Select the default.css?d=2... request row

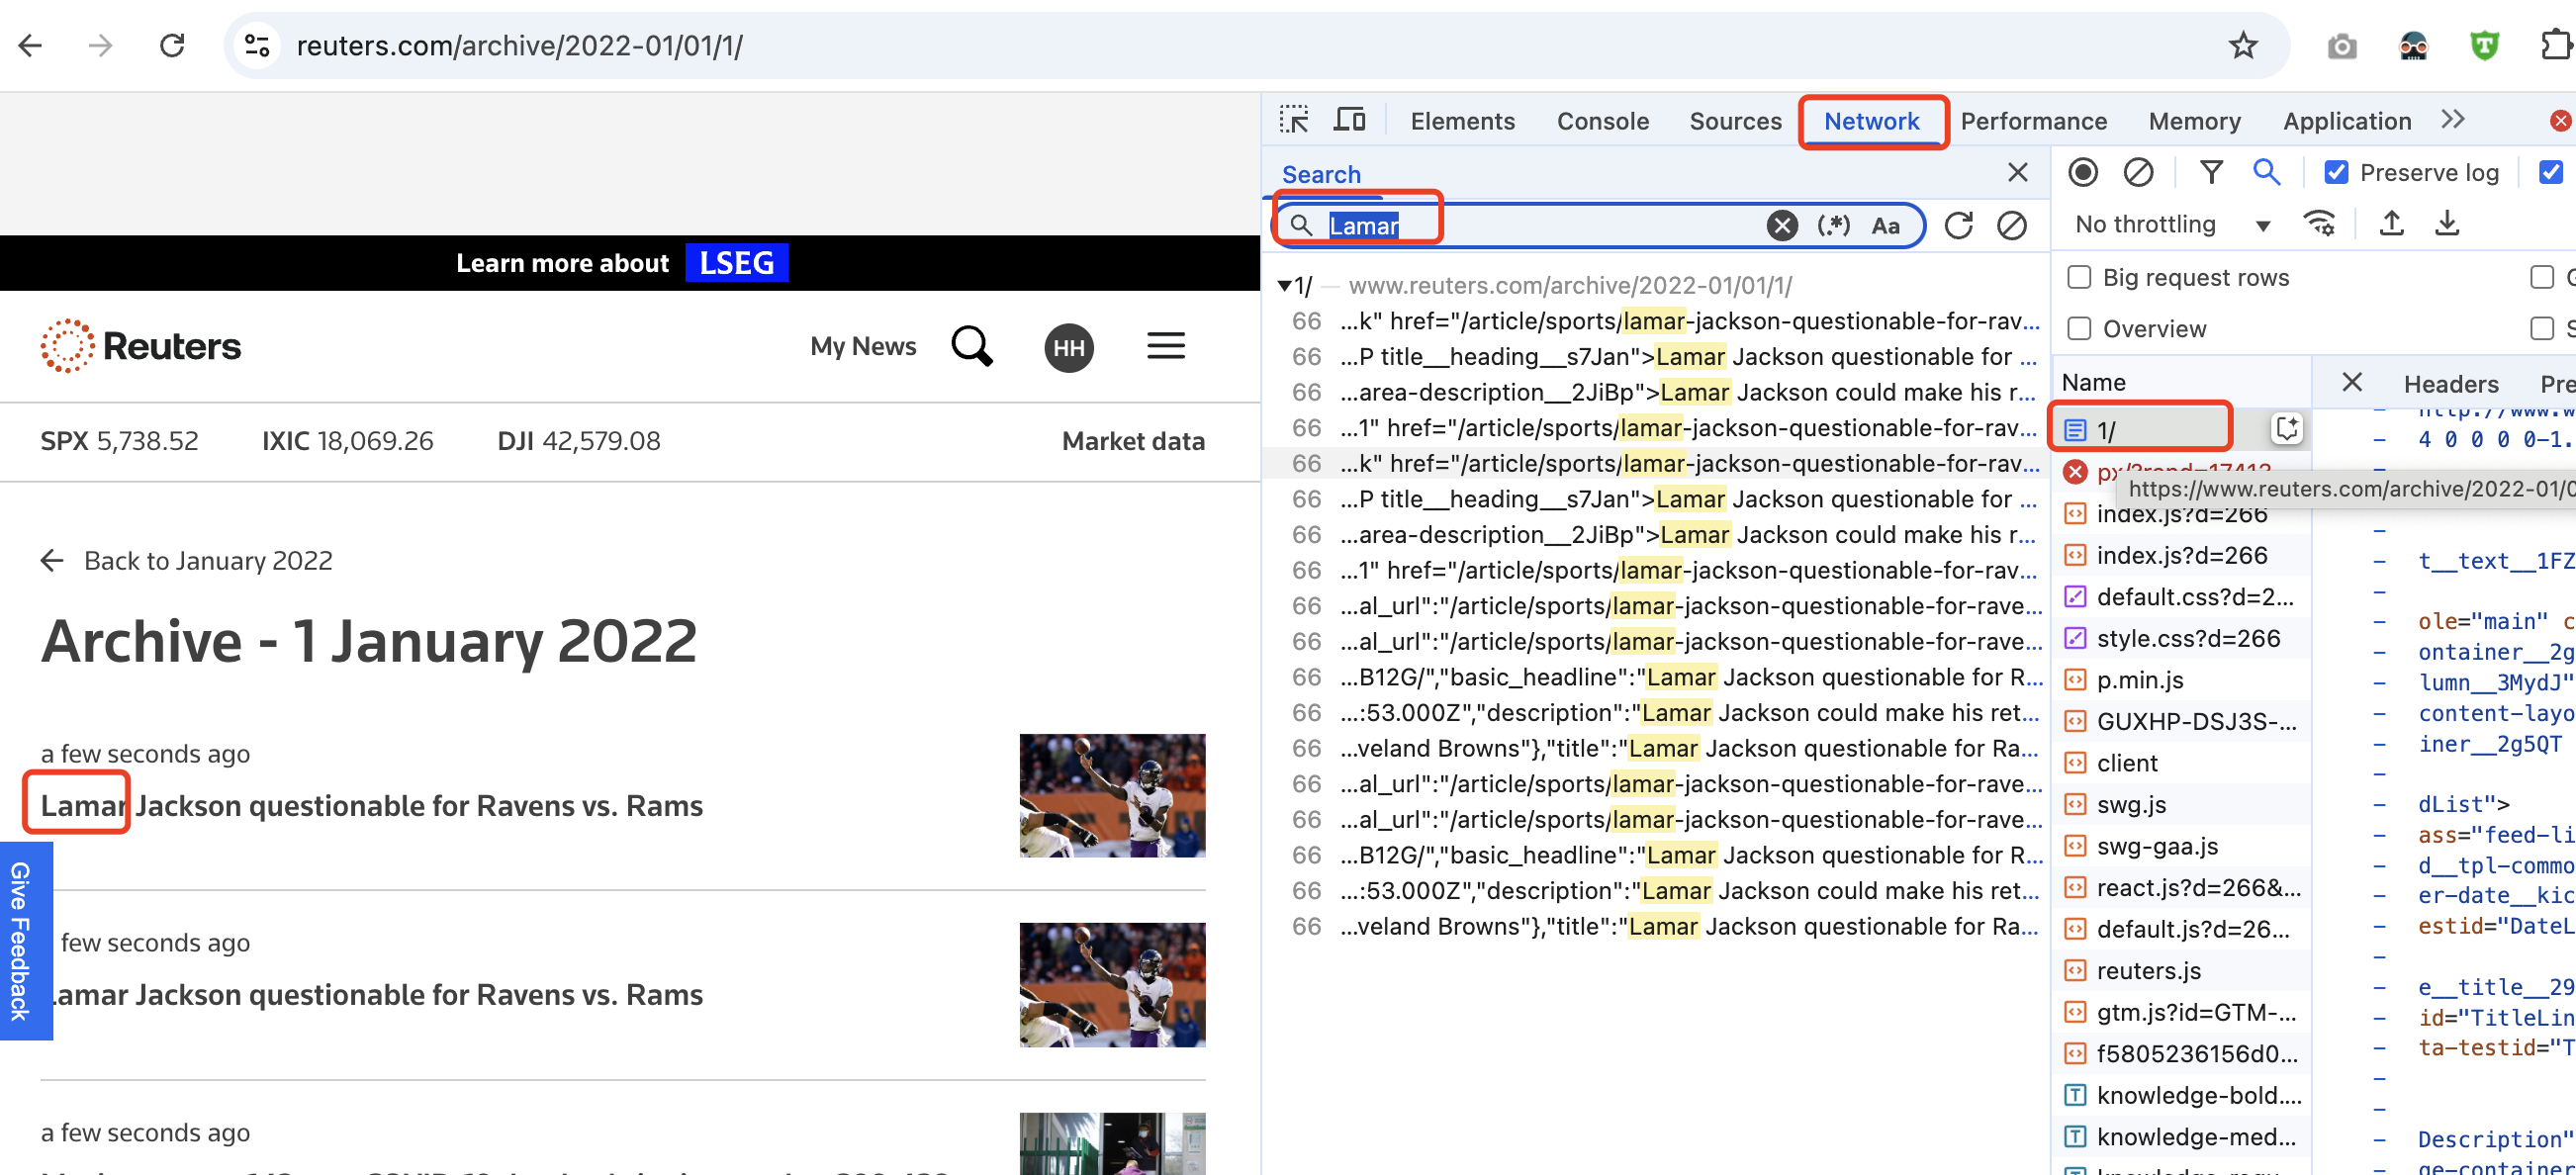(x=2182, y=596)
